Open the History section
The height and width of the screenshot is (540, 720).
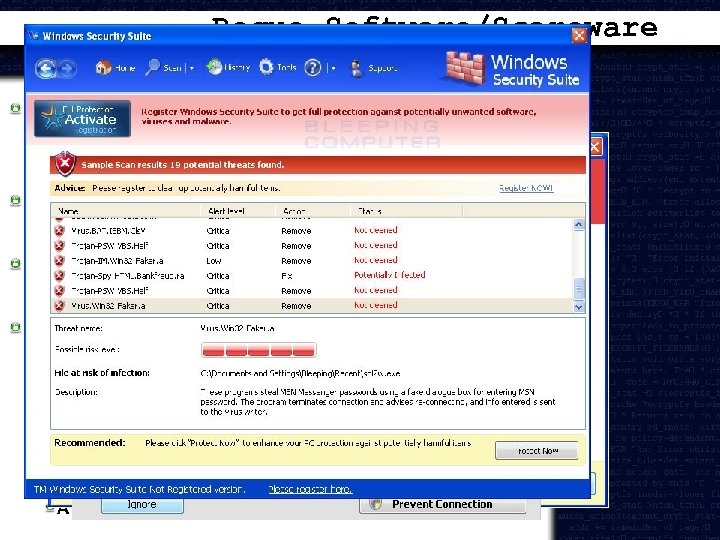coord(228,67)
